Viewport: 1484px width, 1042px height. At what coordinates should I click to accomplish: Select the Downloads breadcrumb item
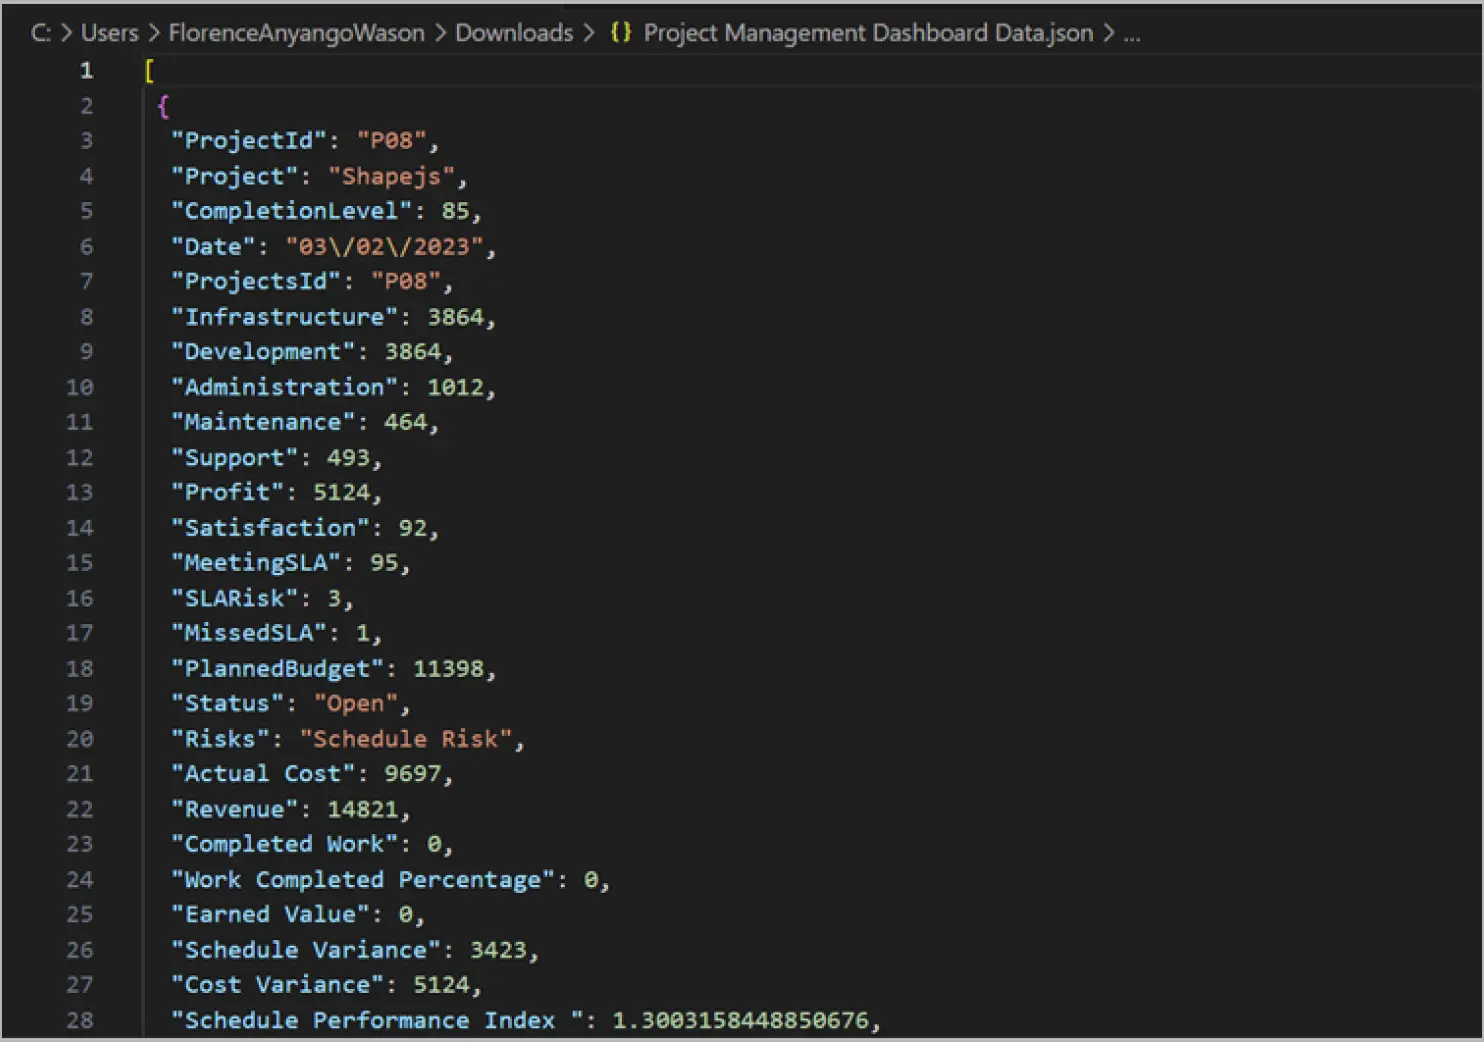(514, 32)
